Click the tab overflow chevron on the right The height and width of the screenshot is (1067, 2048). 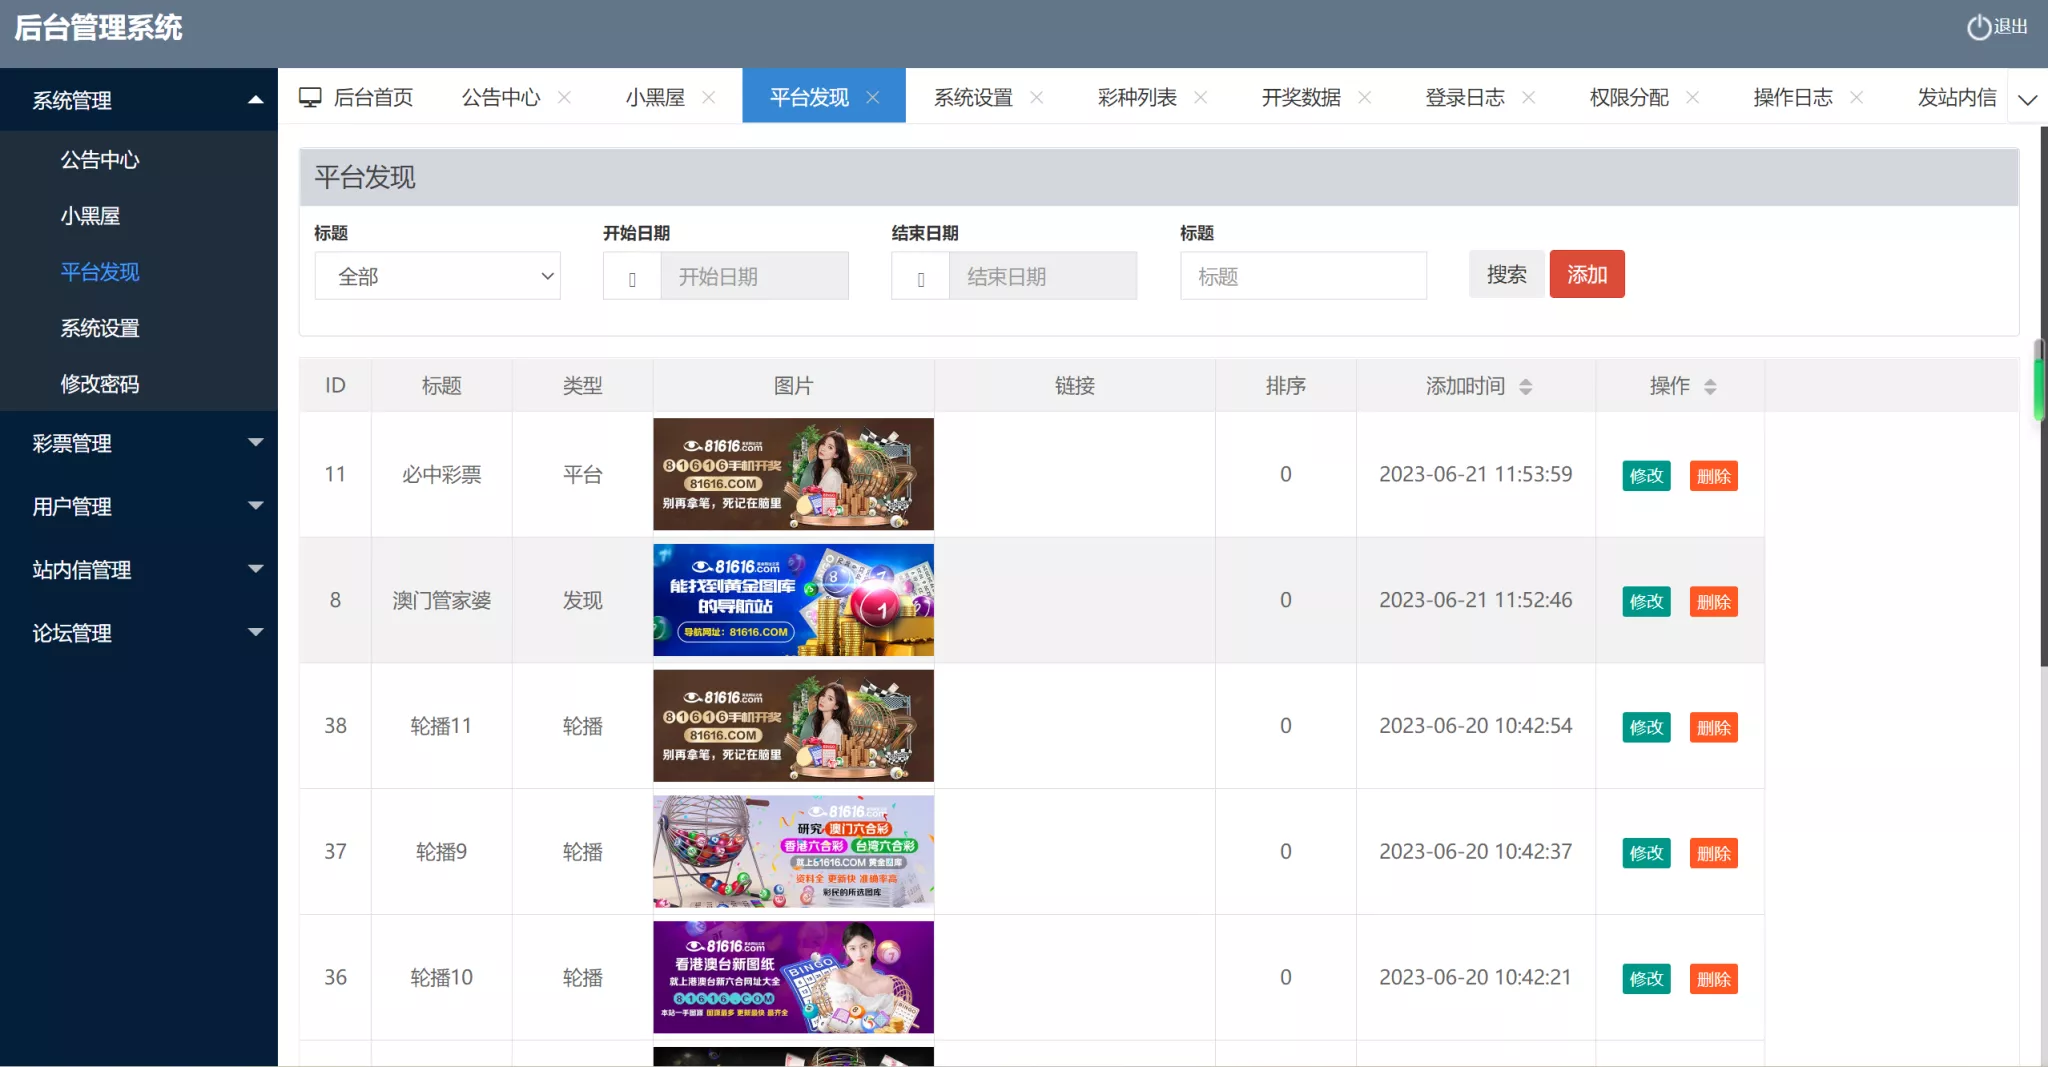(2028, 99)
